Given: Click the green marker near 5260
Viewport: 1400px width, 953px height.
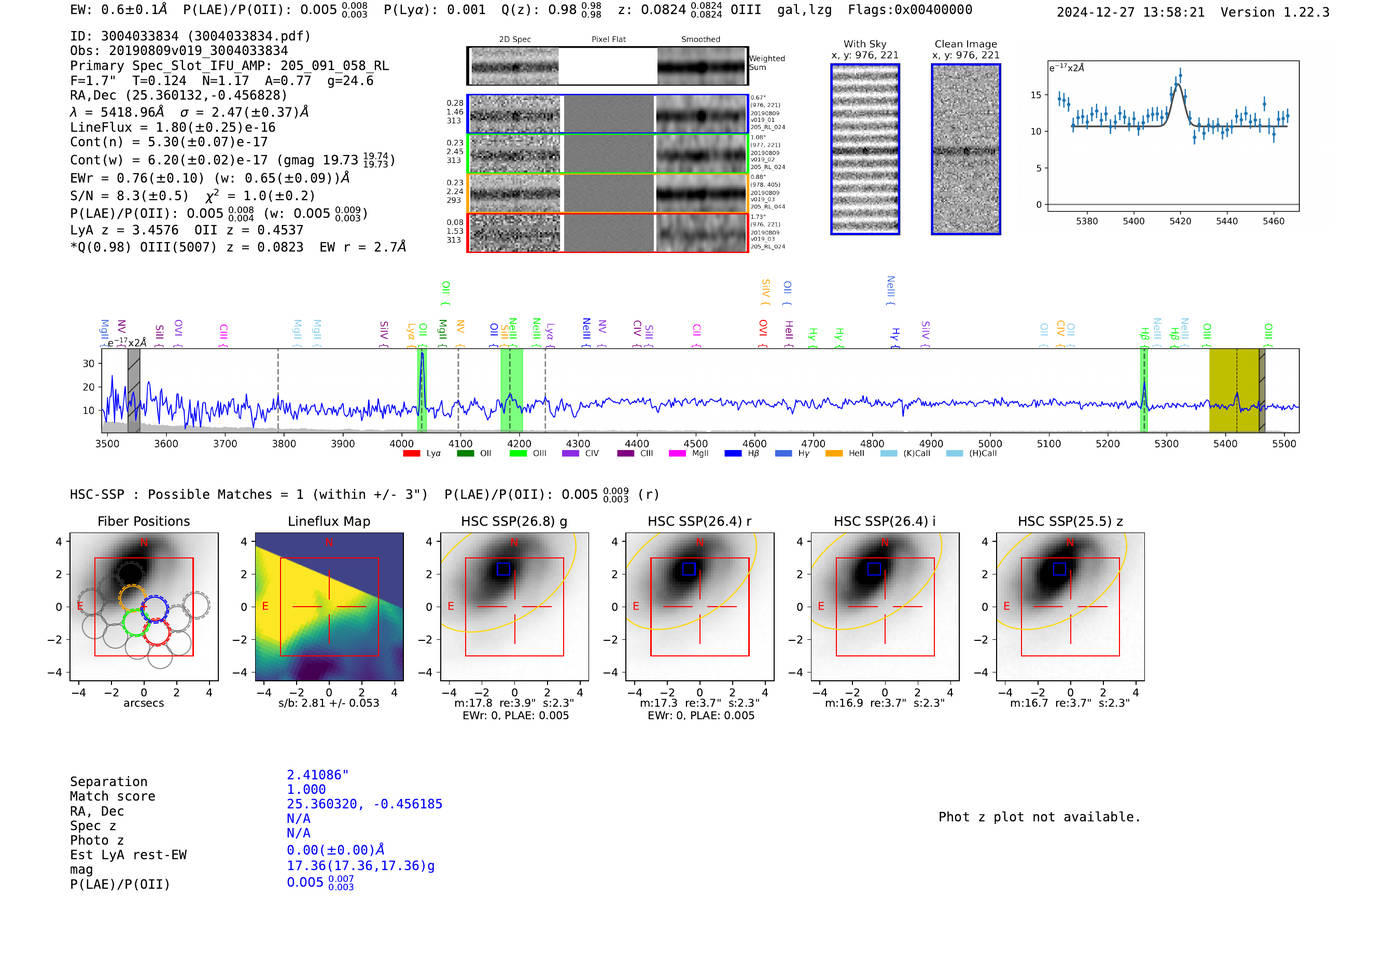Looking at the screenshot, I should pos(1144,390).
